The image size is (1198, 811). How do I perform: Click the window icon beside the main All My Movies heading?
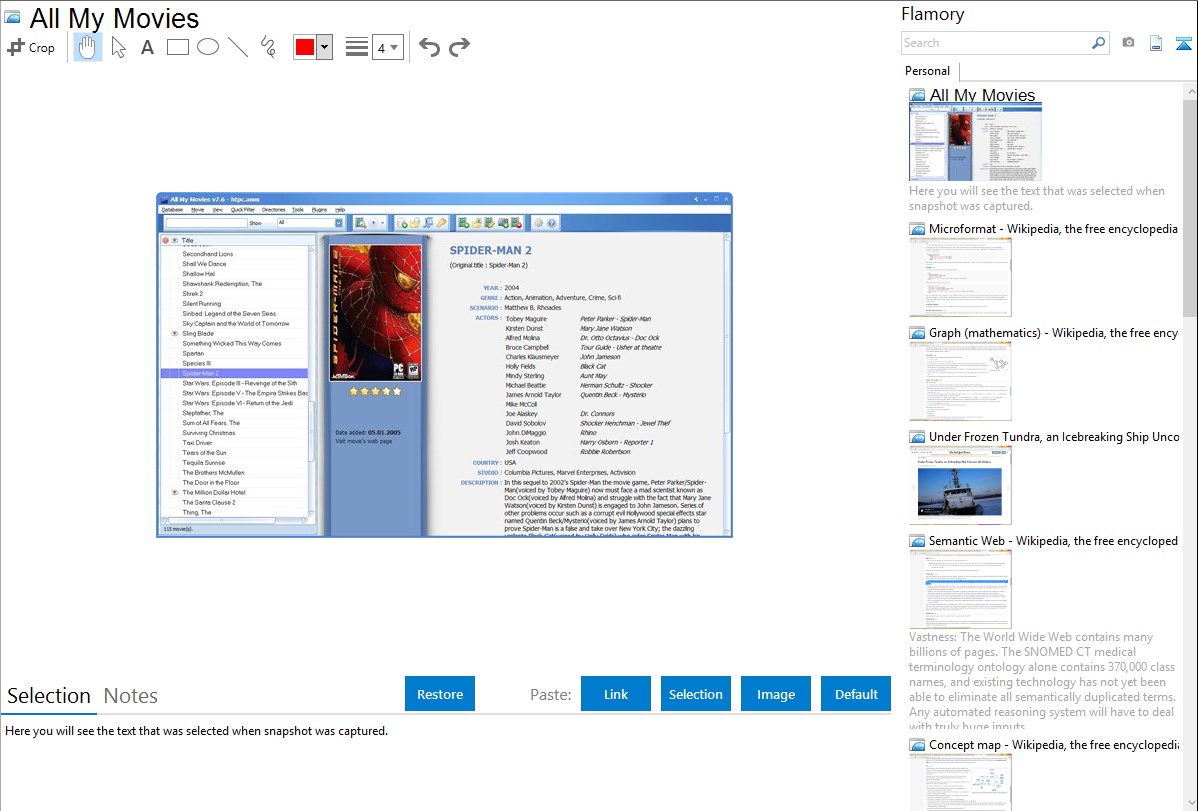12,17
